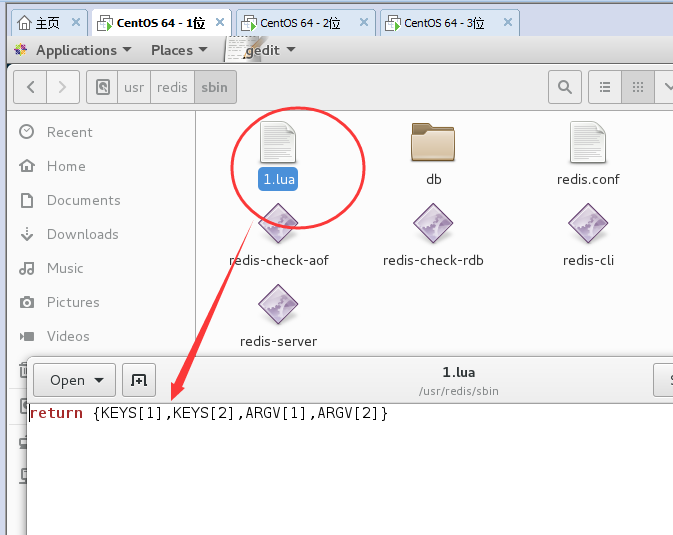The image size is (673, 535).
Task: Select the redis-check-rdb executable
Action: pyautogui.click(x=433, y=223)
